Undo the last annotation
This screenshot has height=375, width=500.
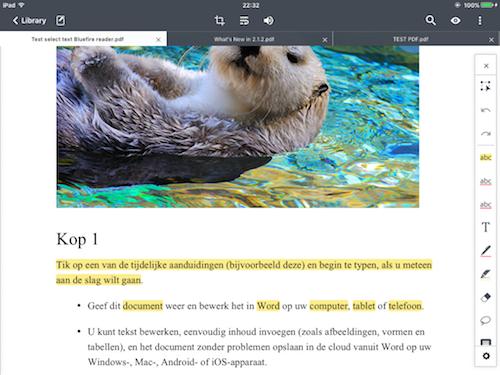tap(486, 110)
